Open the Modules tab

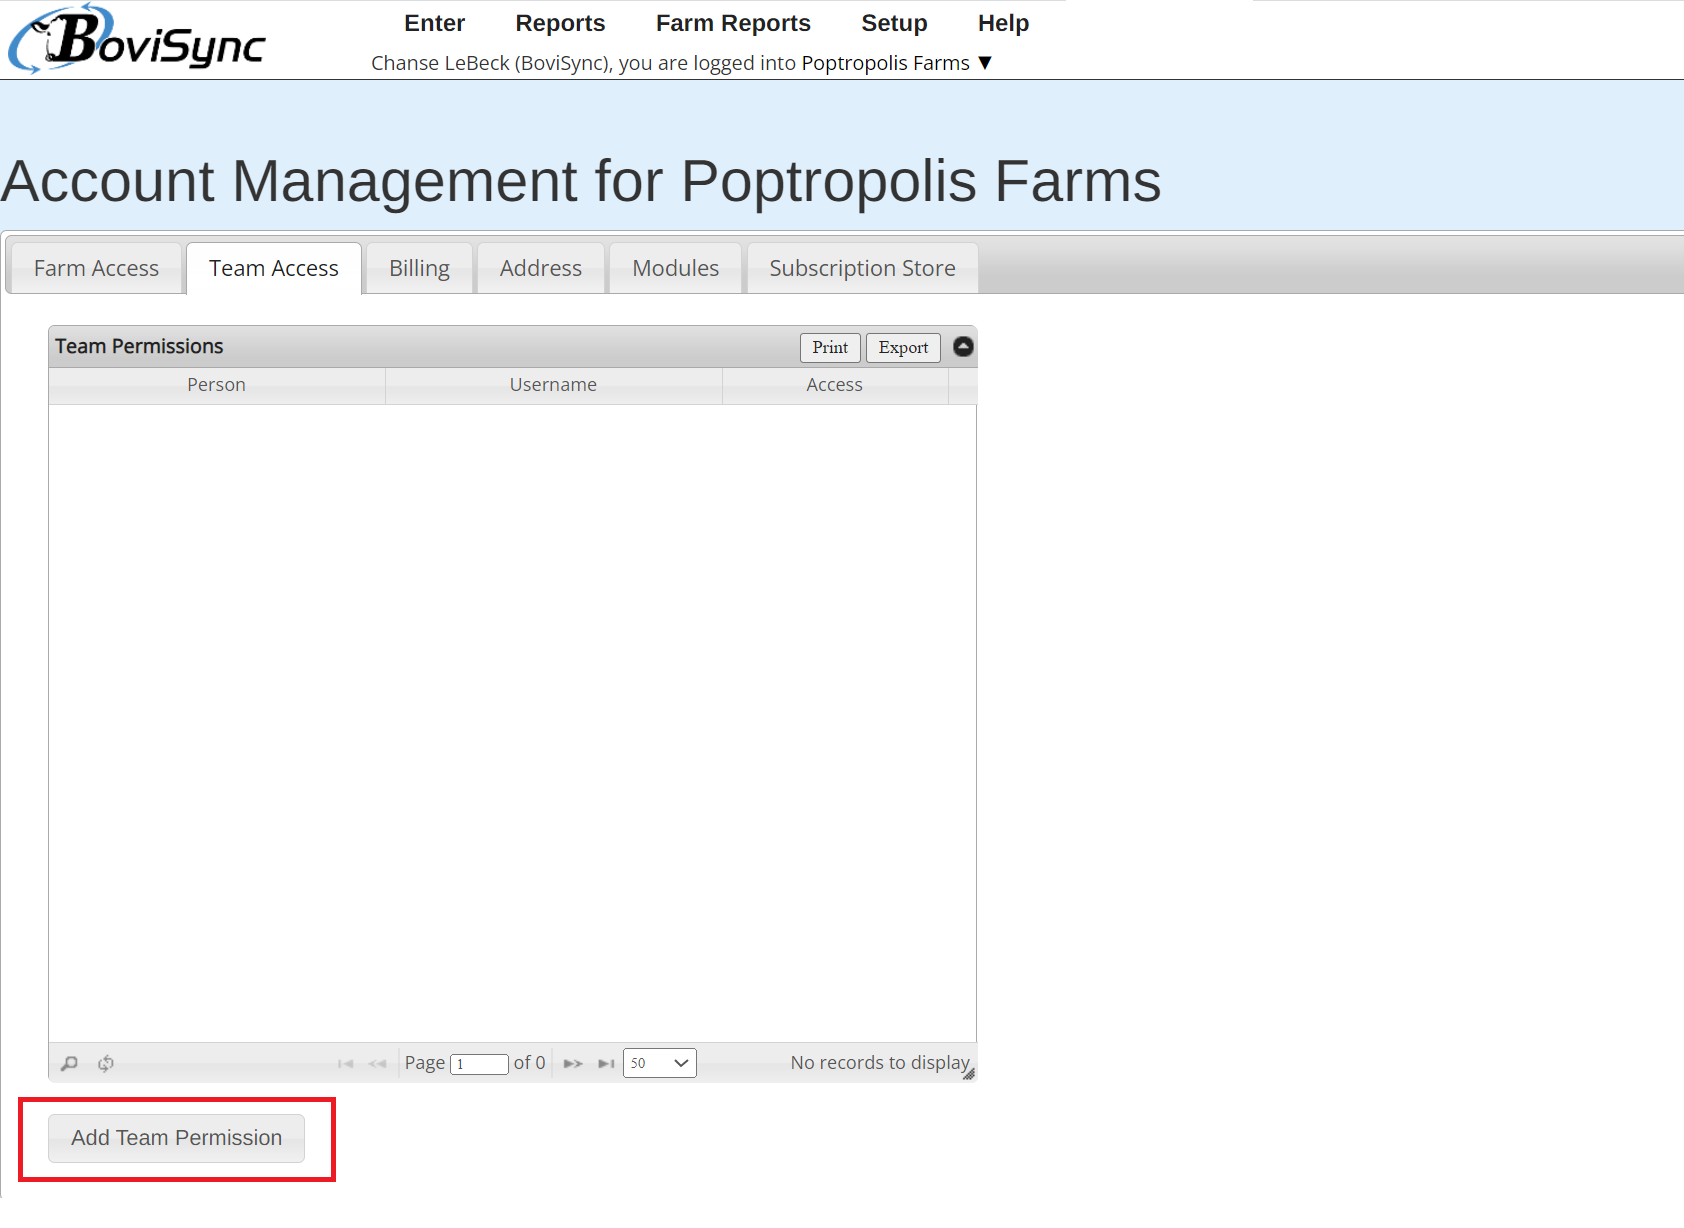(676, 268)
